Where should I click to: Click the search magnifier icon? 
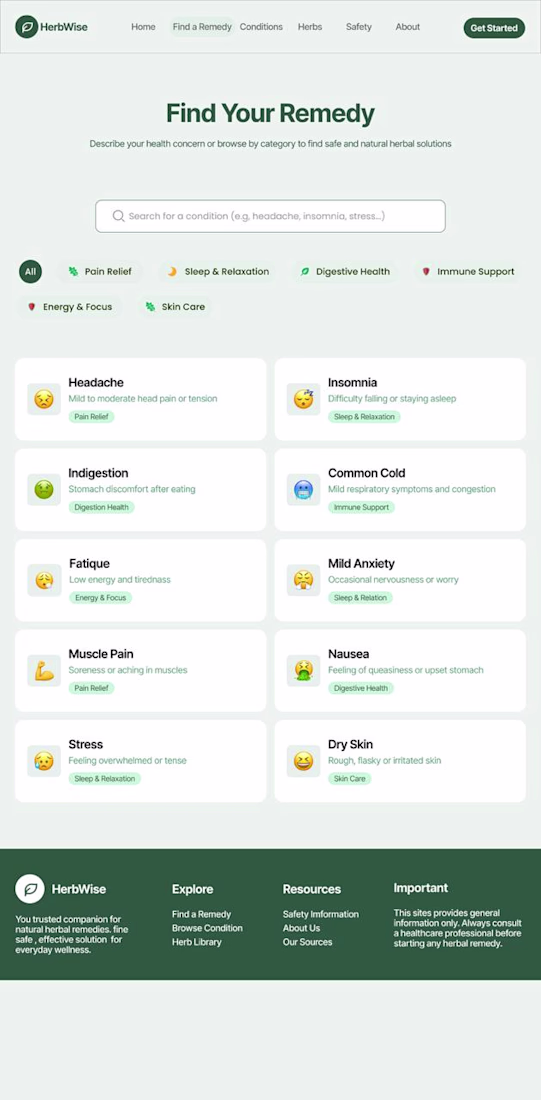[x=119, y=216]
